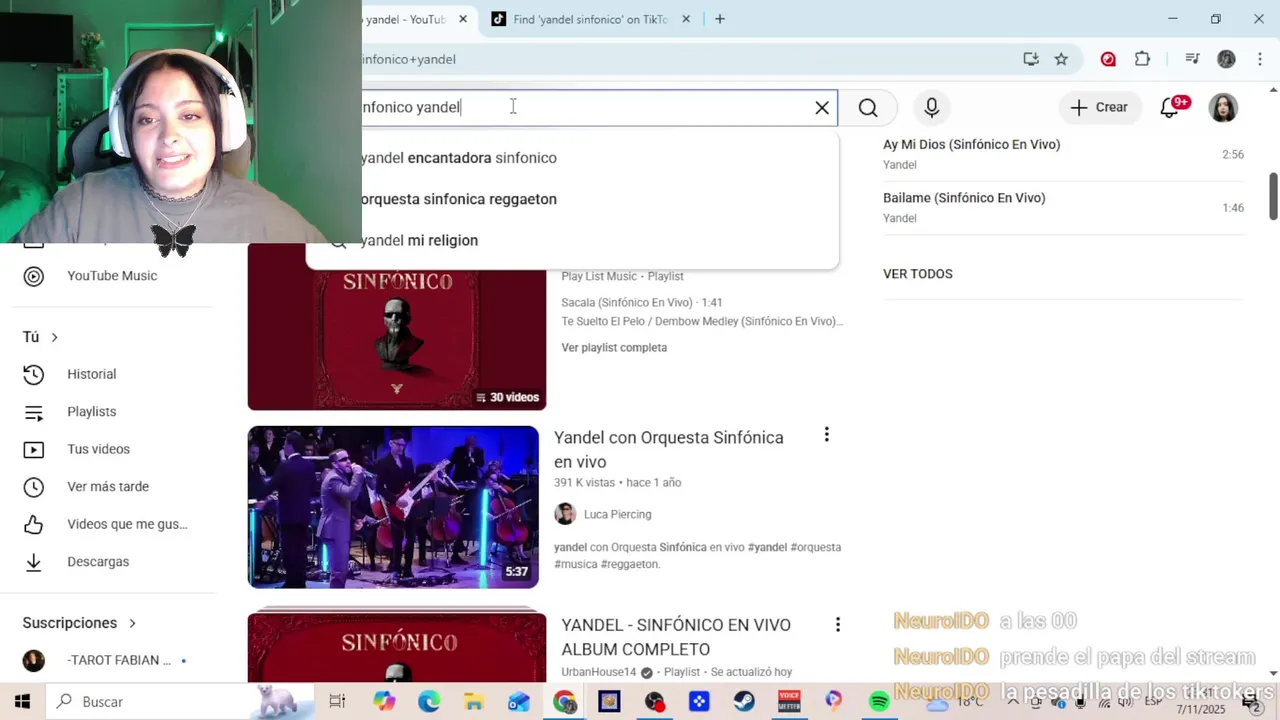1280x720 pixels.
Task: Open 'YANDEL - SINFÓNICO EN VIVO ALBUM COMPLETO' title
Action: pos(676,637)
